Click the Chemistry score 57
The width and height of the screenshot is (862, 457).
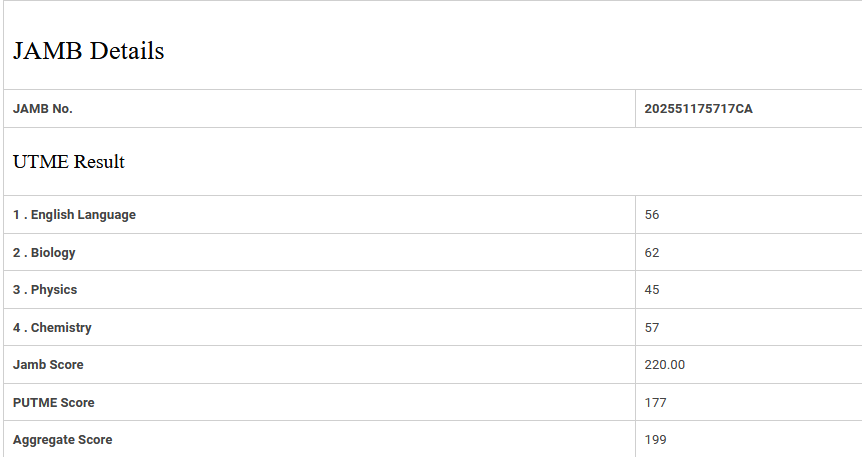click(652, 328)
